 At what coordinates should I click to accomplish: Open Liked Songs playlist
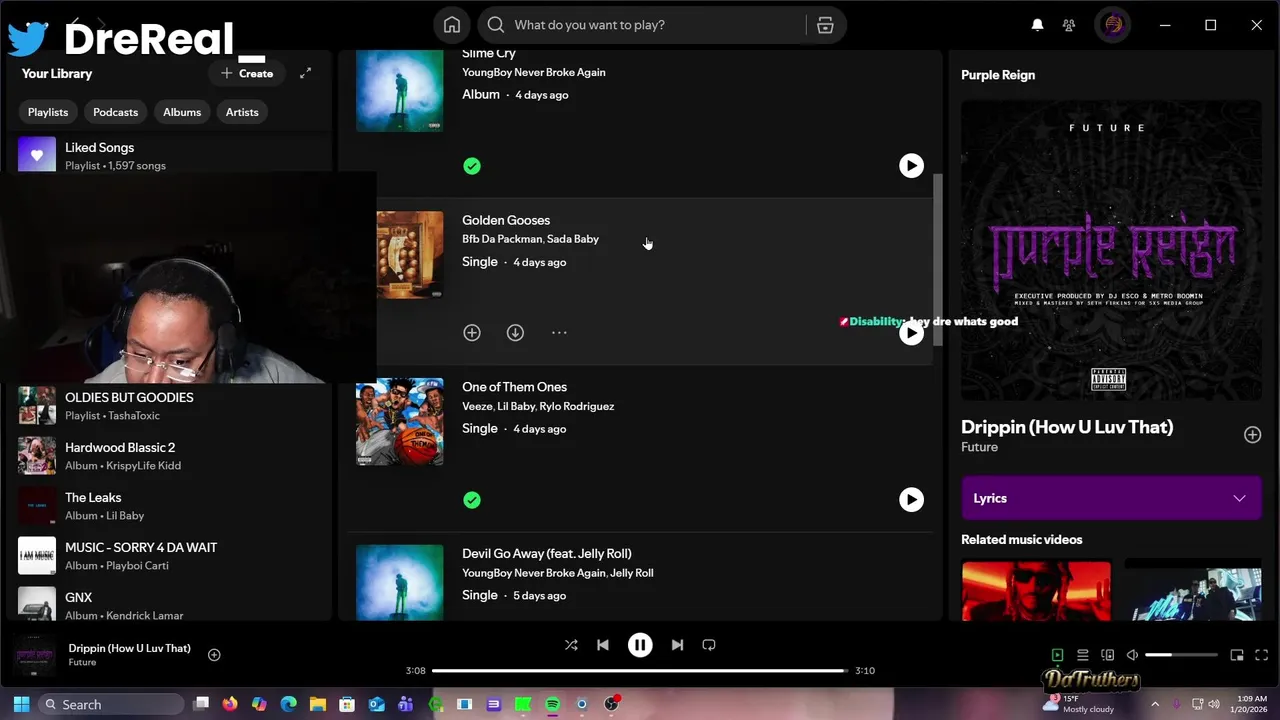pyautogui.click(x=170, y=155)
